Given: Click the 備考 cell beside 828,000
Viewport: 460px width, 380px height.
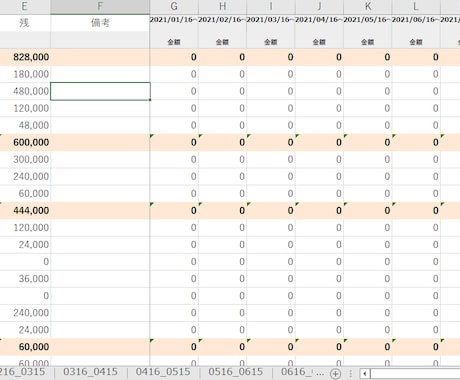Looking at the screenshot, I should pyautogui.click(x=100, y=57).
